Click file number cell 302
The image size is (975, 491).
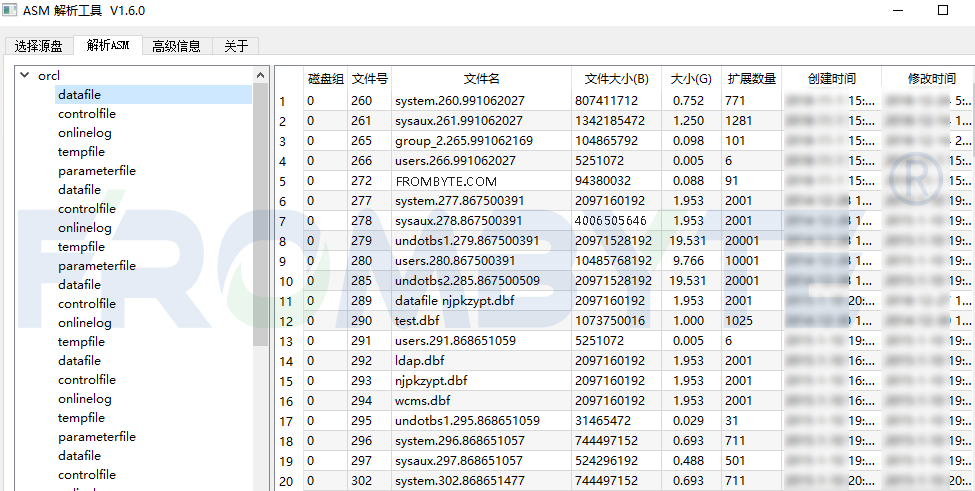pos(369,480)
